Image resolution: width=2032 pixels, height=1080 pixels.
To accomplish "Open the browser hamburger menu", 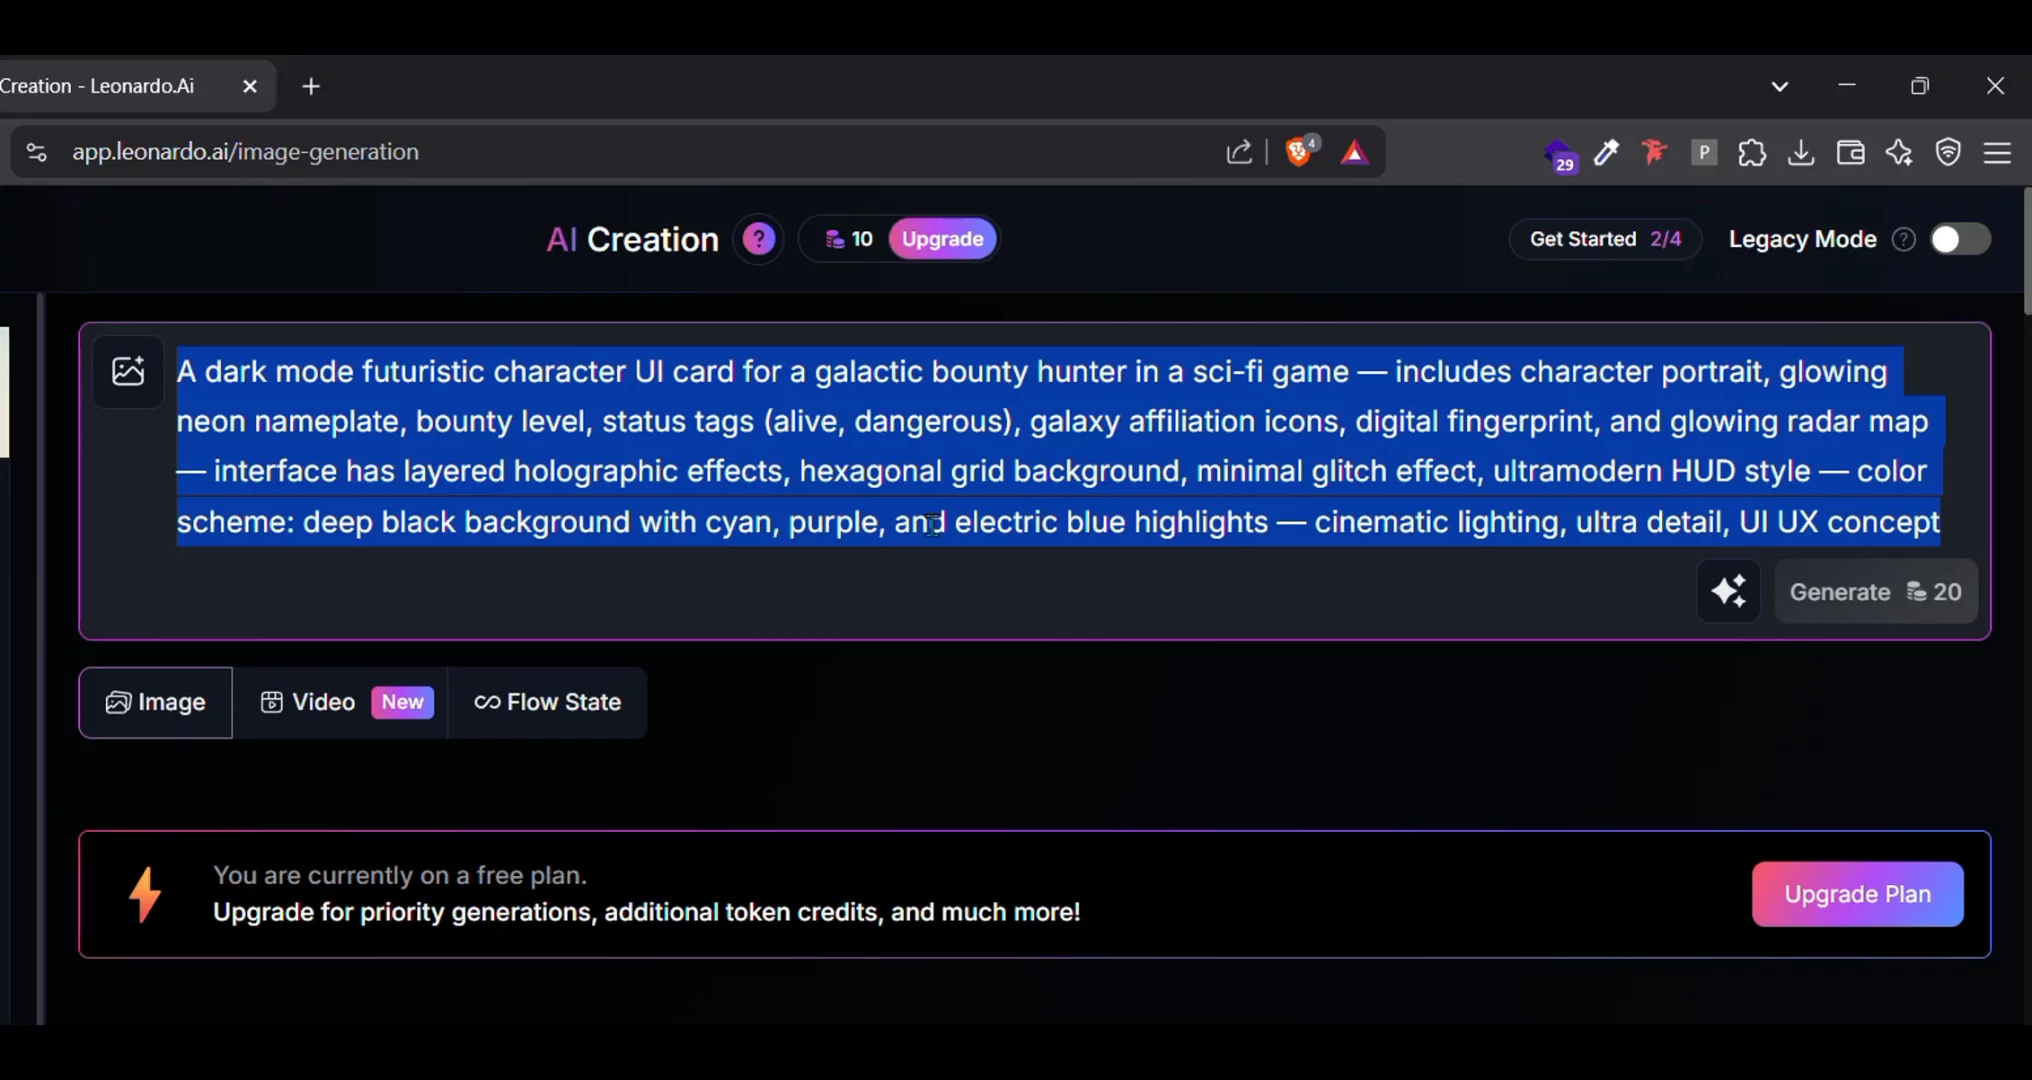I will click(1998, 152).
